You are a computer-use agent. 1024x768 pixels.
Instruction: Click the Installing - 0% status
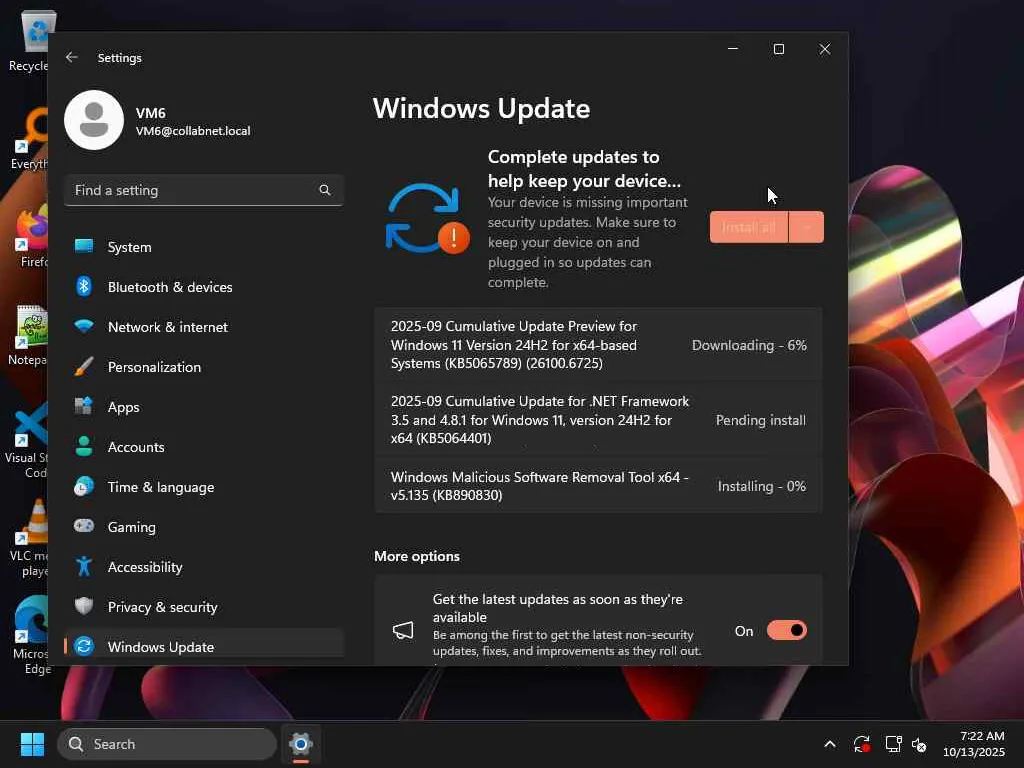tap(761, 486)
